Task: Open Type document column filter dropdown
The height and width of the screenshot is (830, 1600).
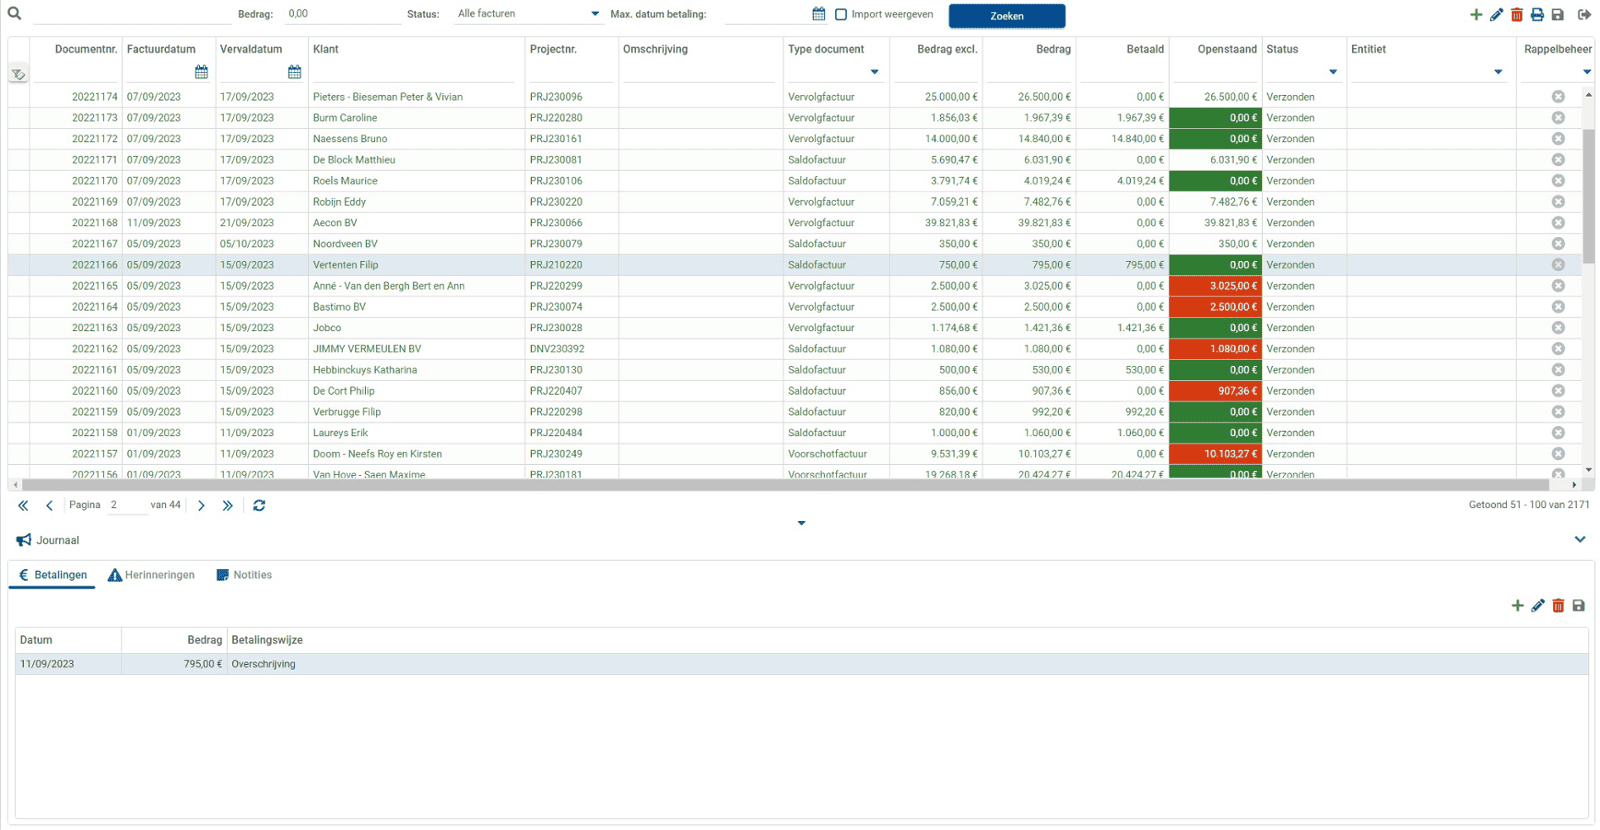Action: pyautogui.click(x=874, y=72)
